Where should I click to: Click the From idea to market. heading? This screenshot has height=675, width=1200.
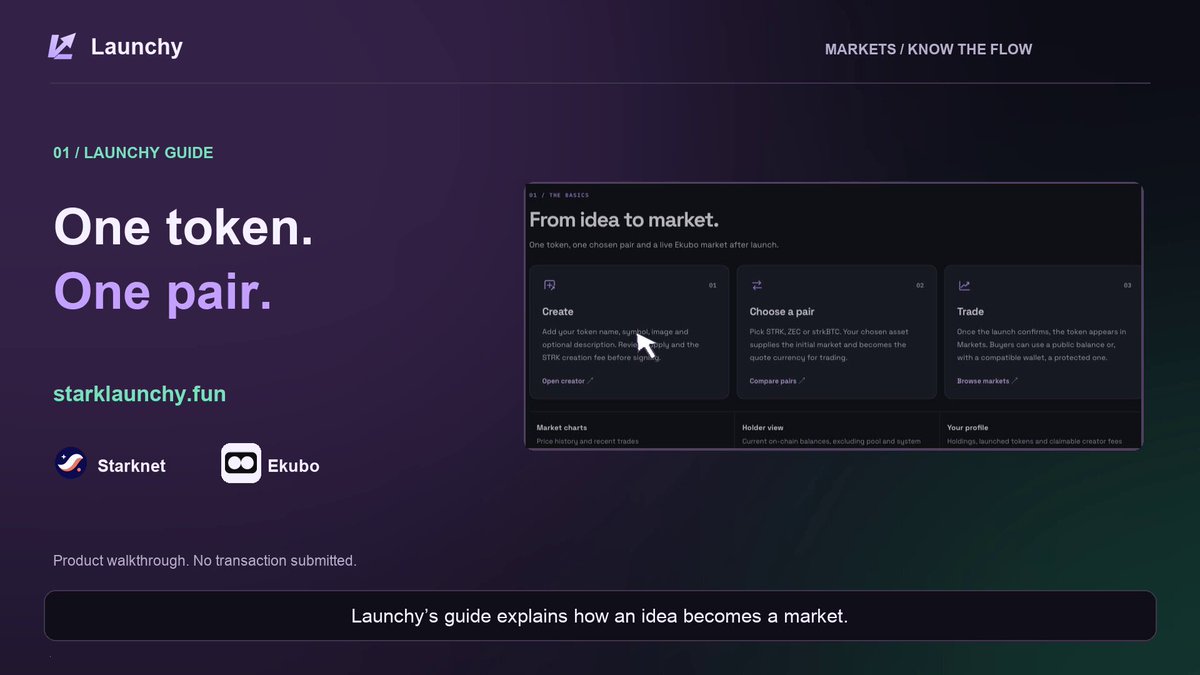click(624, 220)
